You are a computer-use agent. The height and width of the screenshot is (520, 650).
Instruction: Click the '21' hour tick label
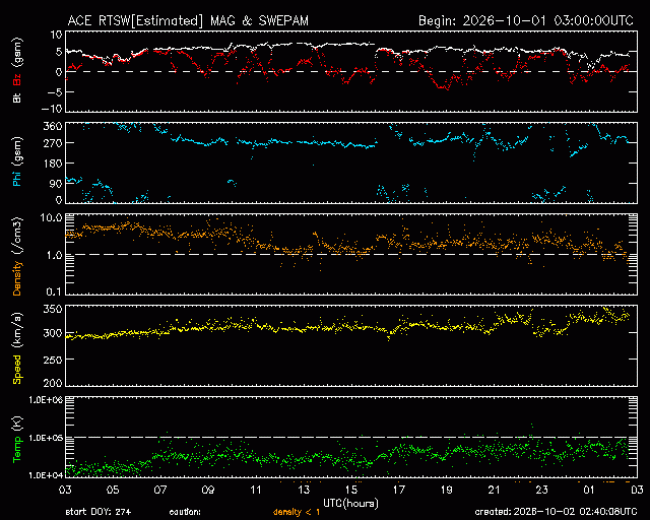494,490
